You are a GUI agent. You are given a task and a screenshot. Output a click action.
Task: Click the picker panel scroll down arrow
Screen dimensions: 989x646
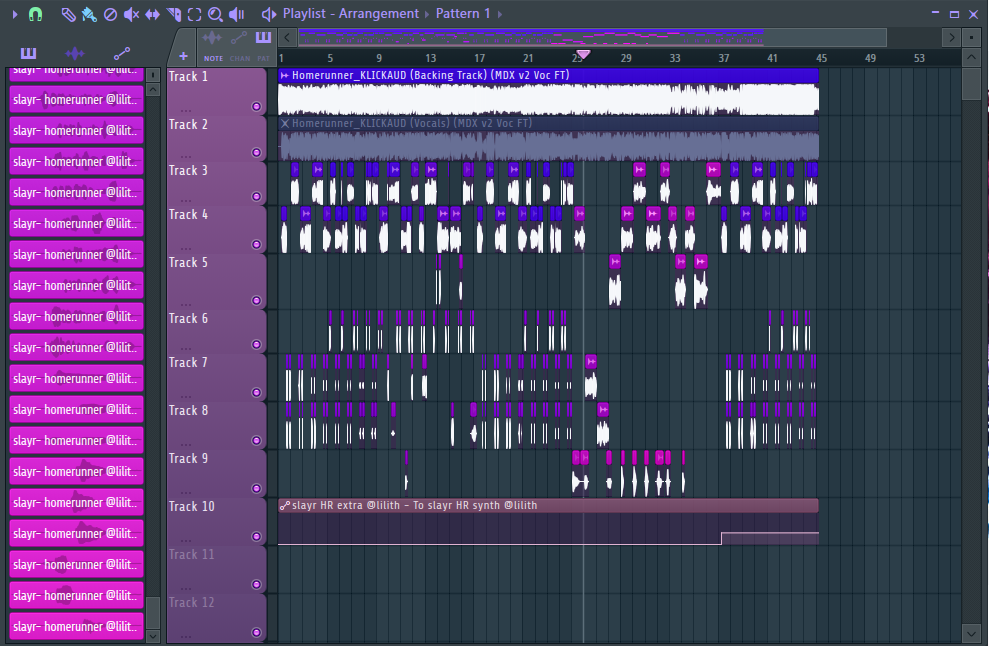point(153,637)
